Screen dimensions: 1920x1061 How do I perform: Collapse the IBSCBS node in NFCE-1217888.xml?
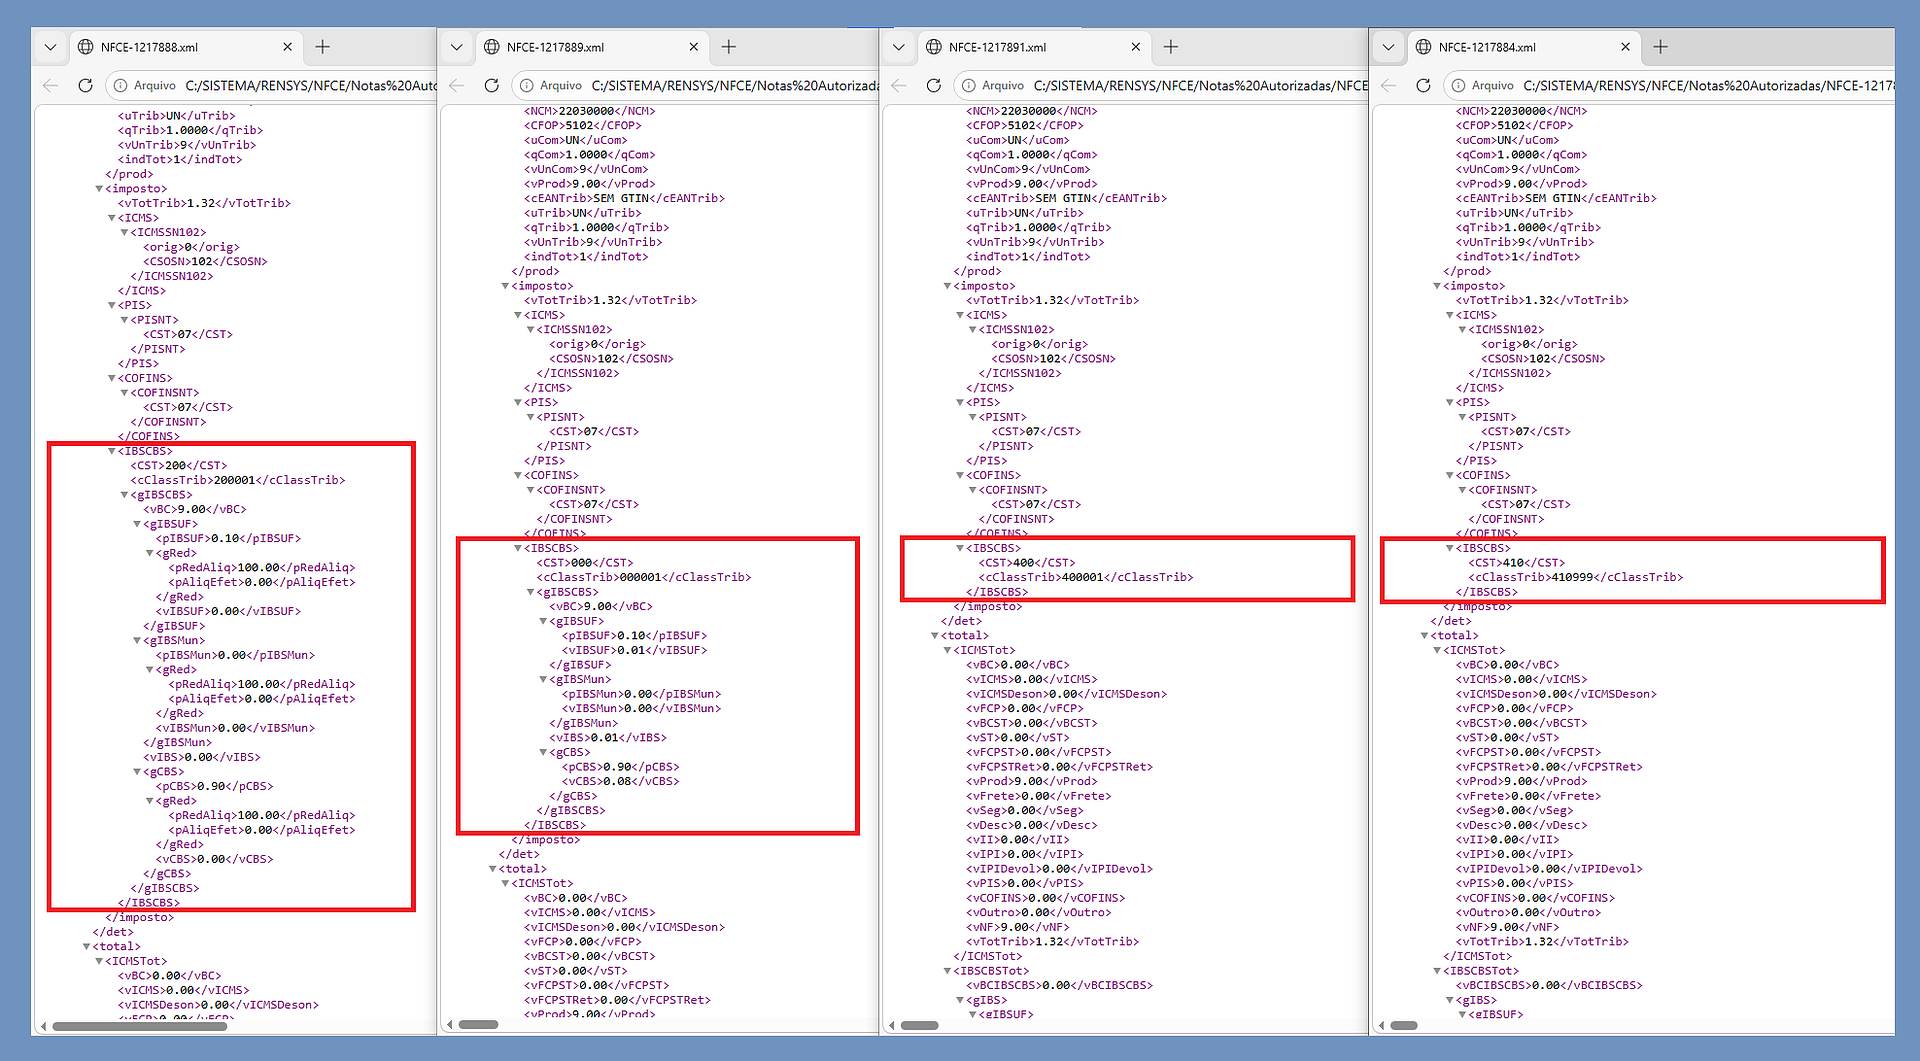(x=112, y=451)
